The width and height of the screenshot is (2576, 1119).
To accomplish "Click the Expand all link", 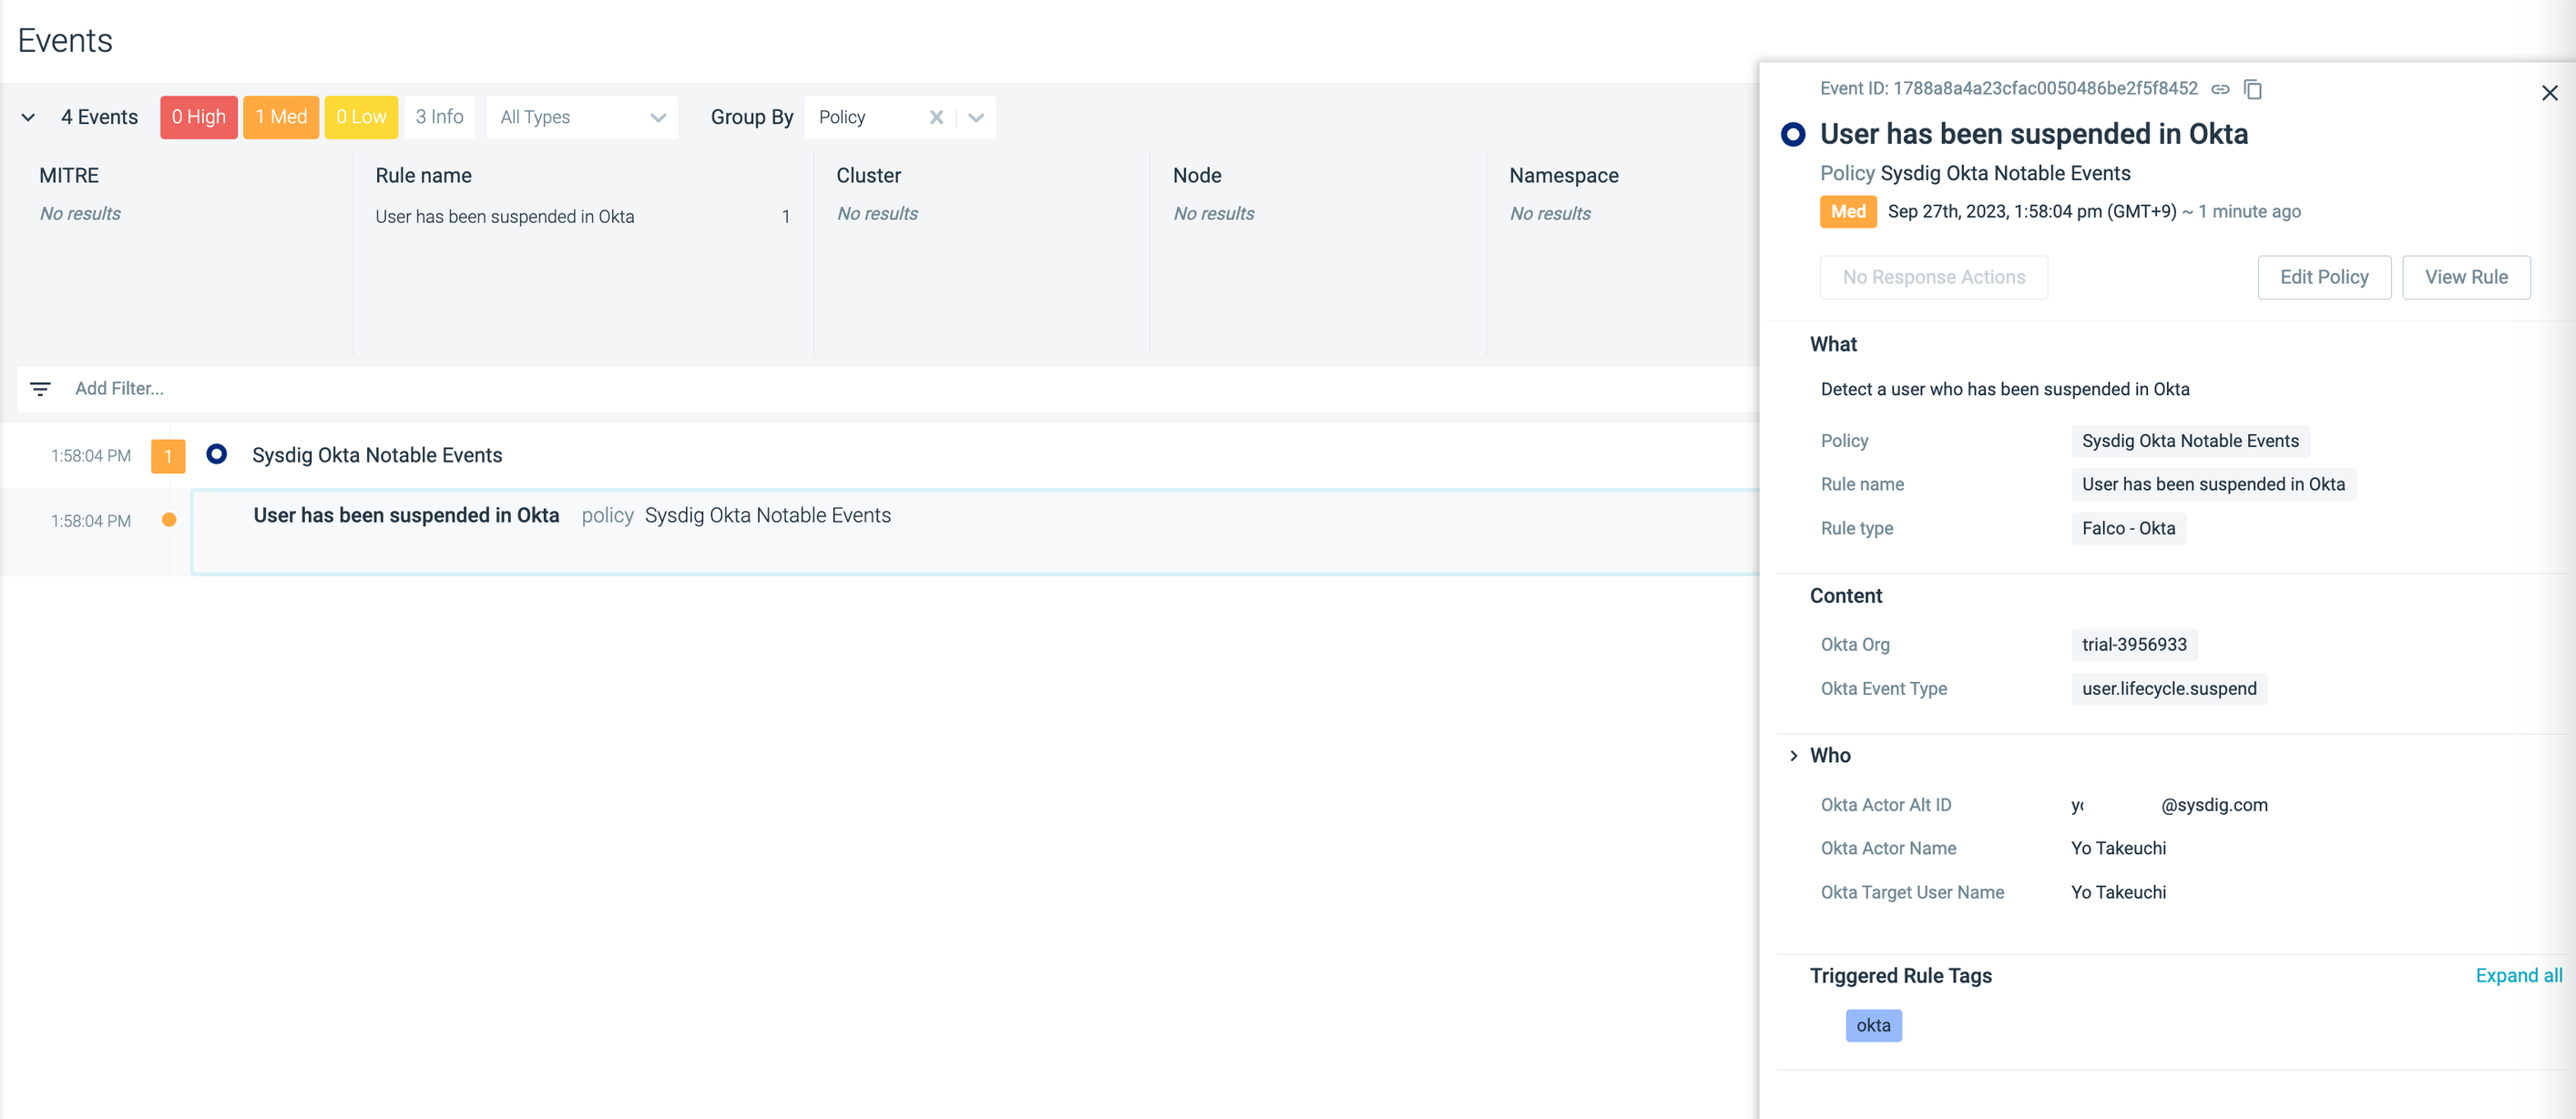I will coord(2518,975).
